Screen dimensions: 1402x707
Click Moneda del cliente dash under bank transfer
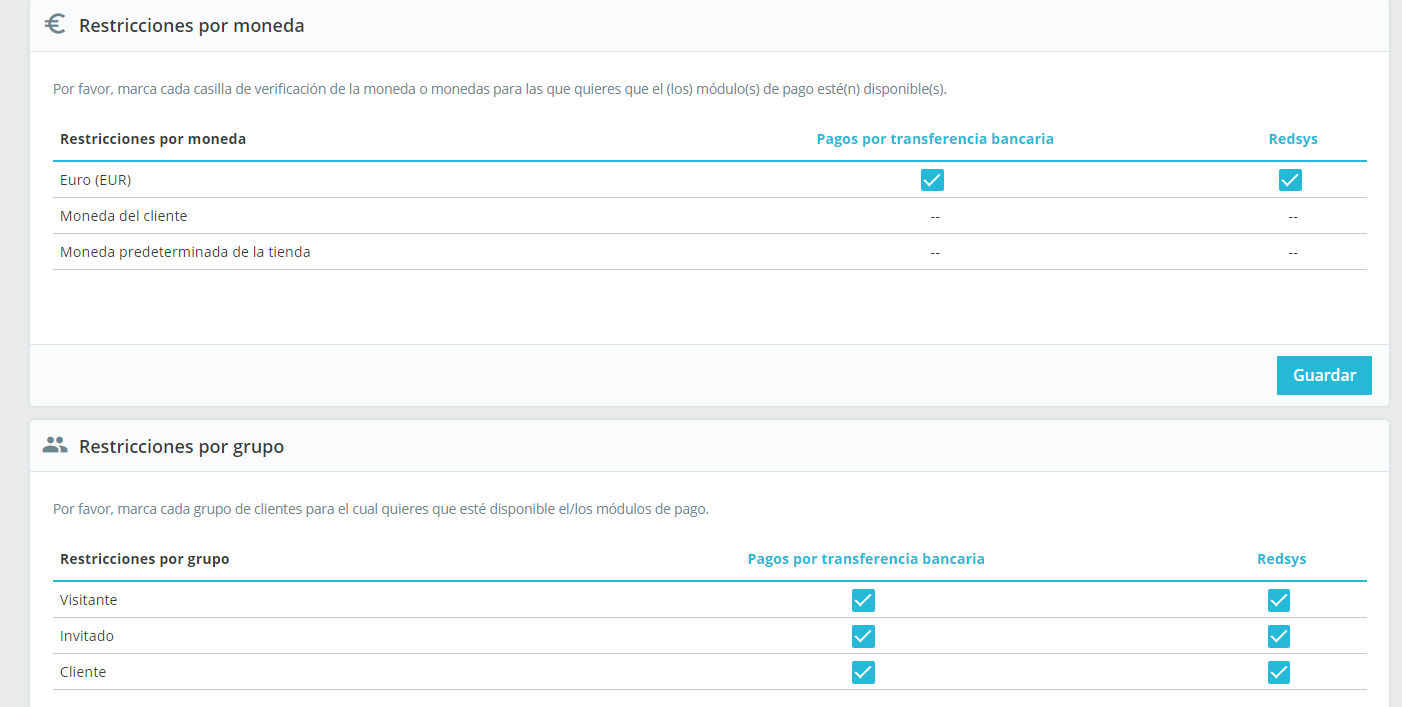935,216
